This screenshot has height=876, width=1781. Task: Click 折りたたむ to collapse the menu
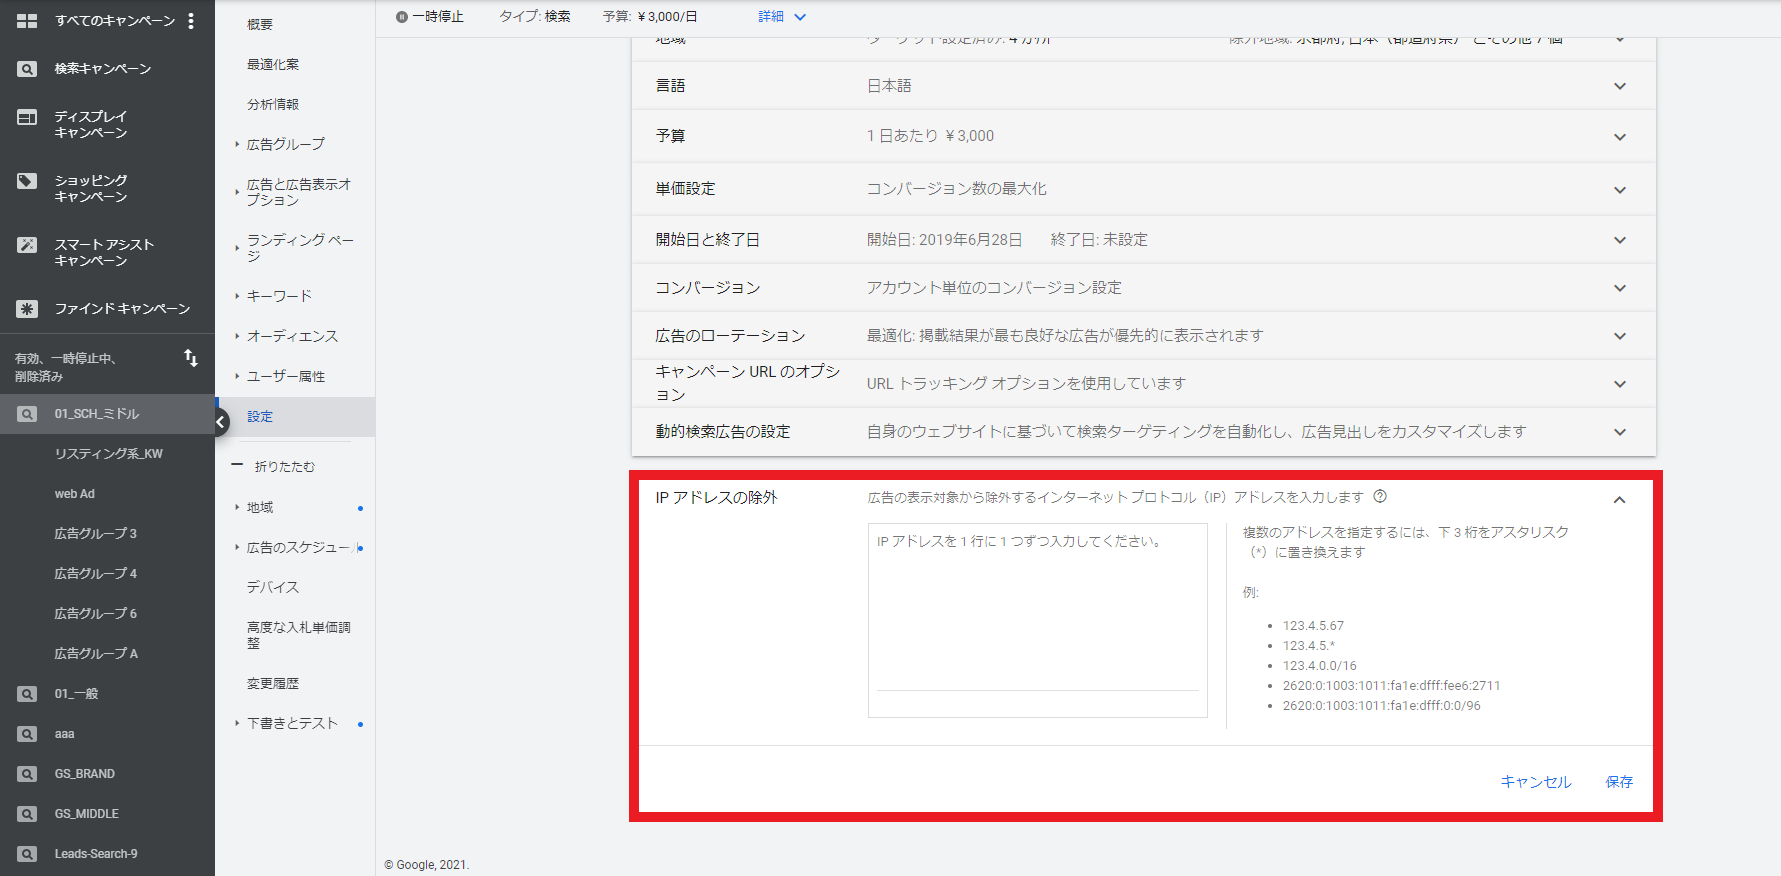coord(284,467)
